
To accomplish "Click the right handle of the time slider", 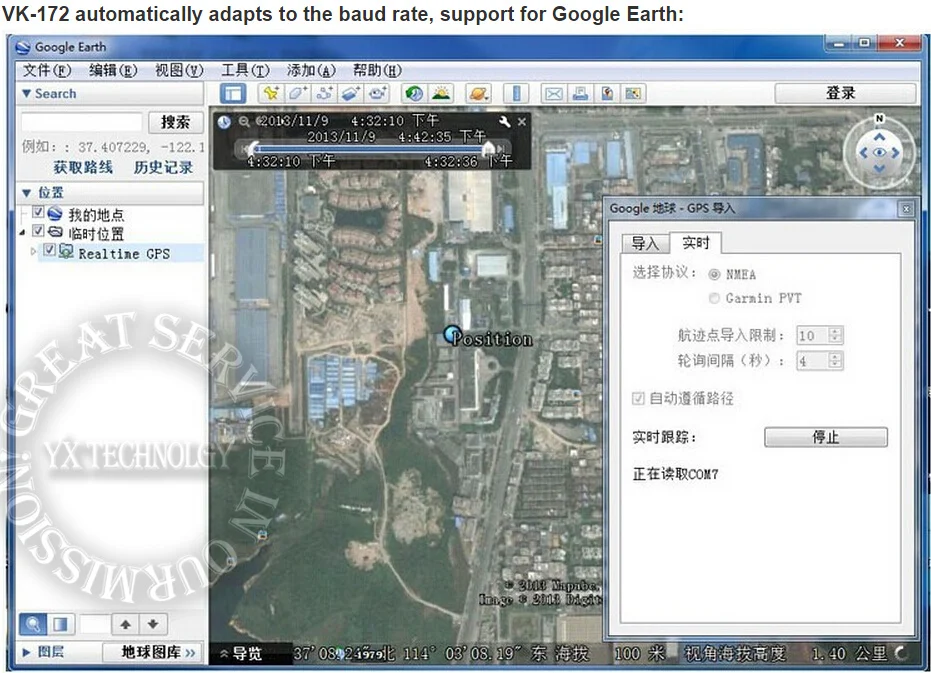I will [489, 147].
